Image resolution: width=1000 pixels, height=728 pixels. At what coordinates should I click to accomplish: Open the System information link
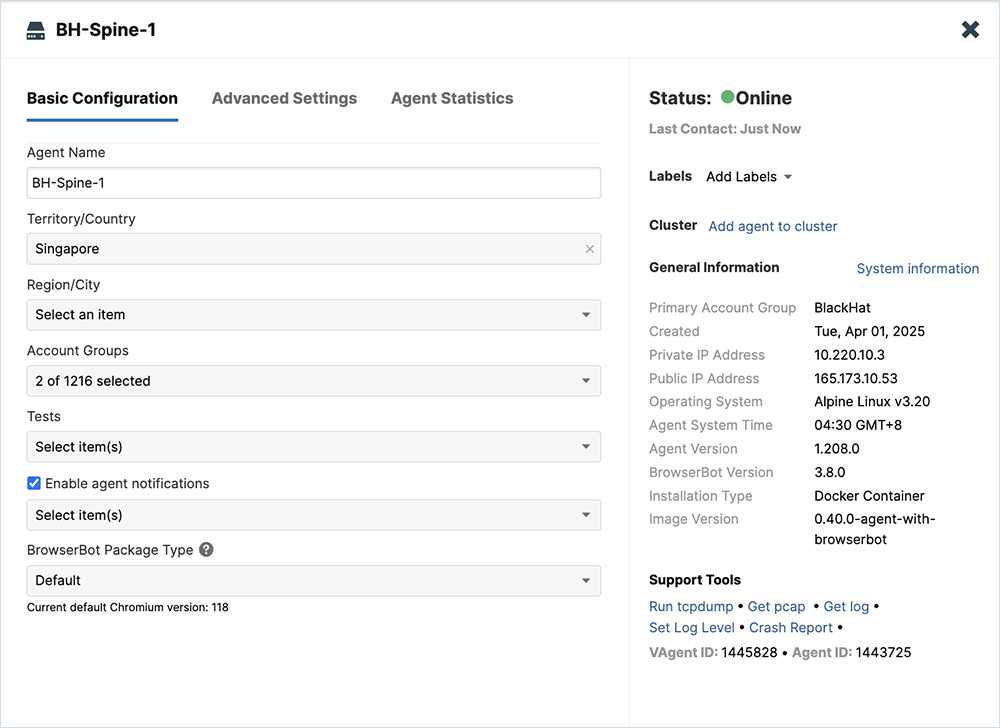click(917, 268)
